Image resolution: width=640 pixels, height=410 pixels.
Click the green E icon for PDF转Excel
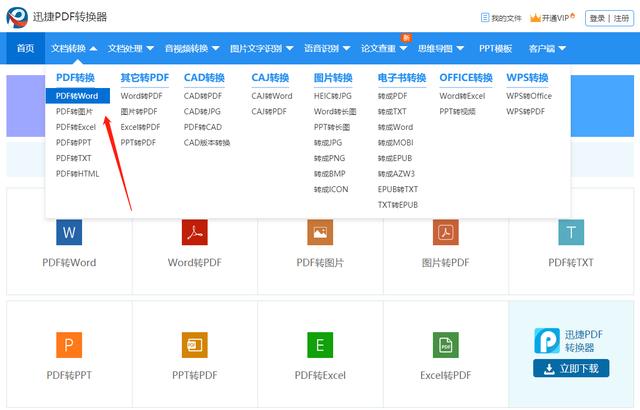coord(320,345)
